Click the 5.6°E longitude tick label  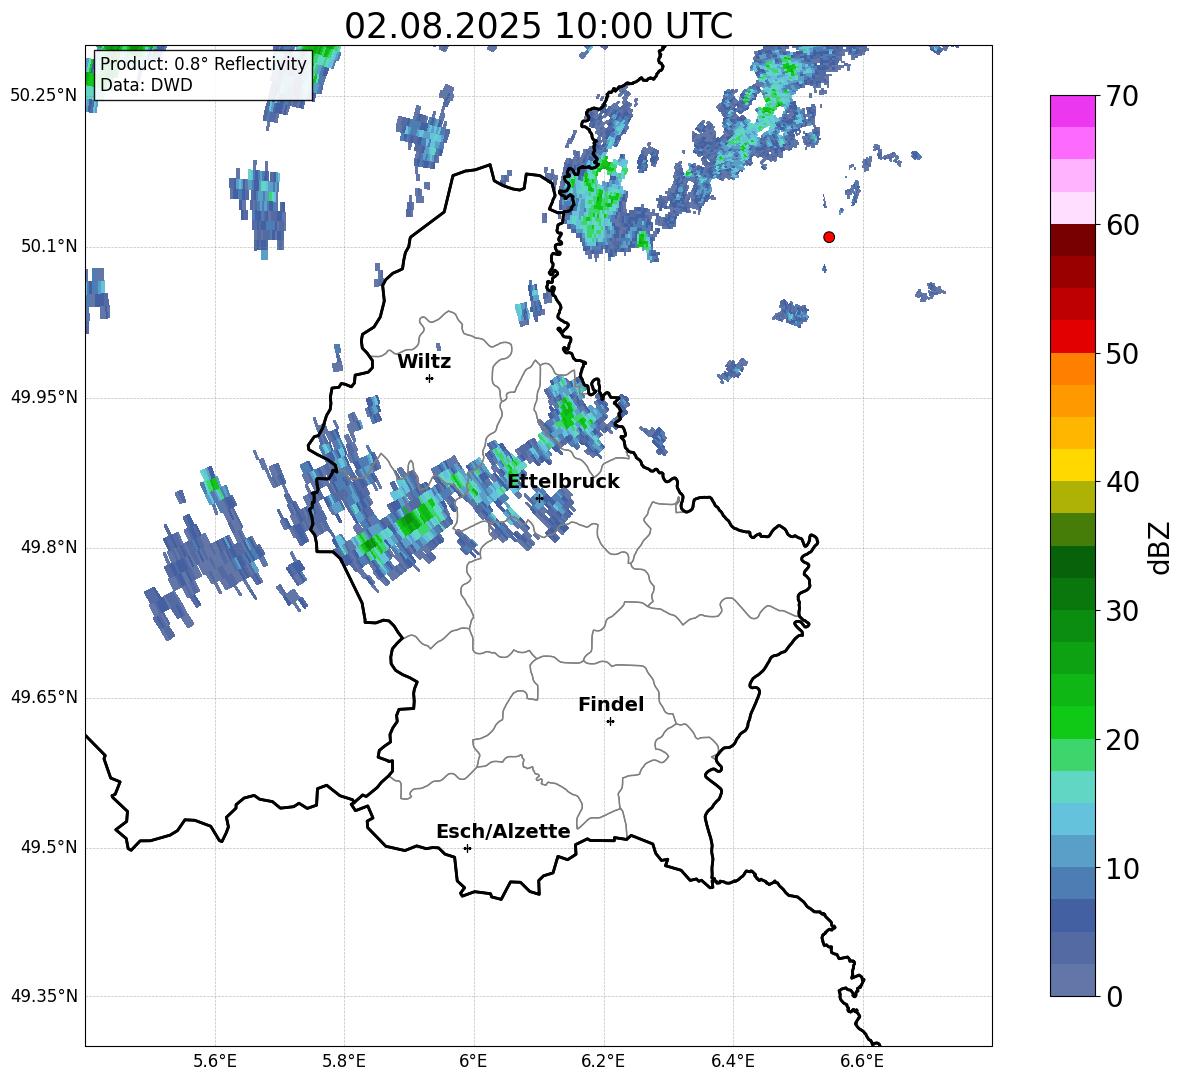coord(214,1061)
